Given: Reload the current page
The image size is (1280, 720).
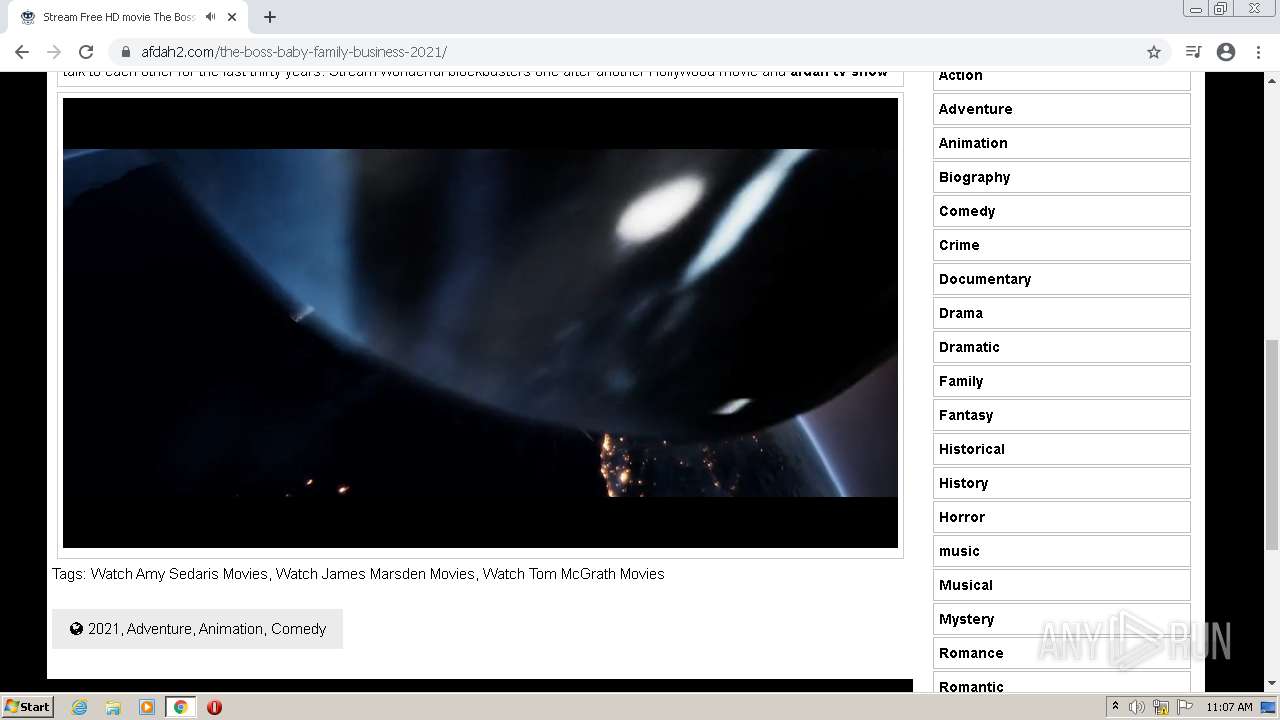Looking at the screenshot, I should click(x=86, y=52).
